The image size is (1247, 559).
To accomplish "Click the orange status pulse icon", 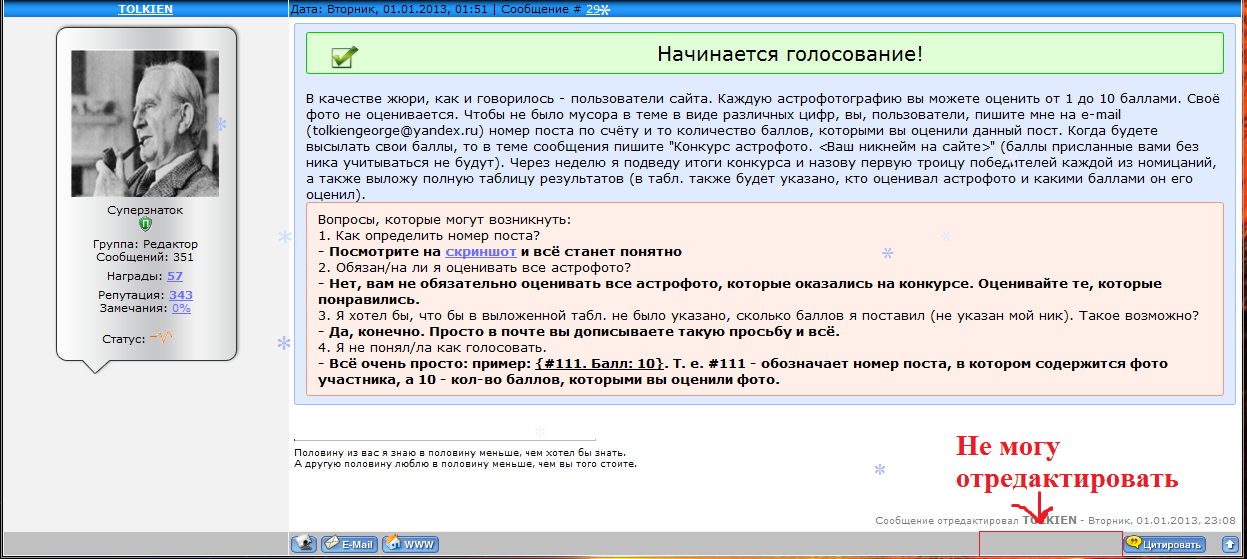I will [162, 338].
